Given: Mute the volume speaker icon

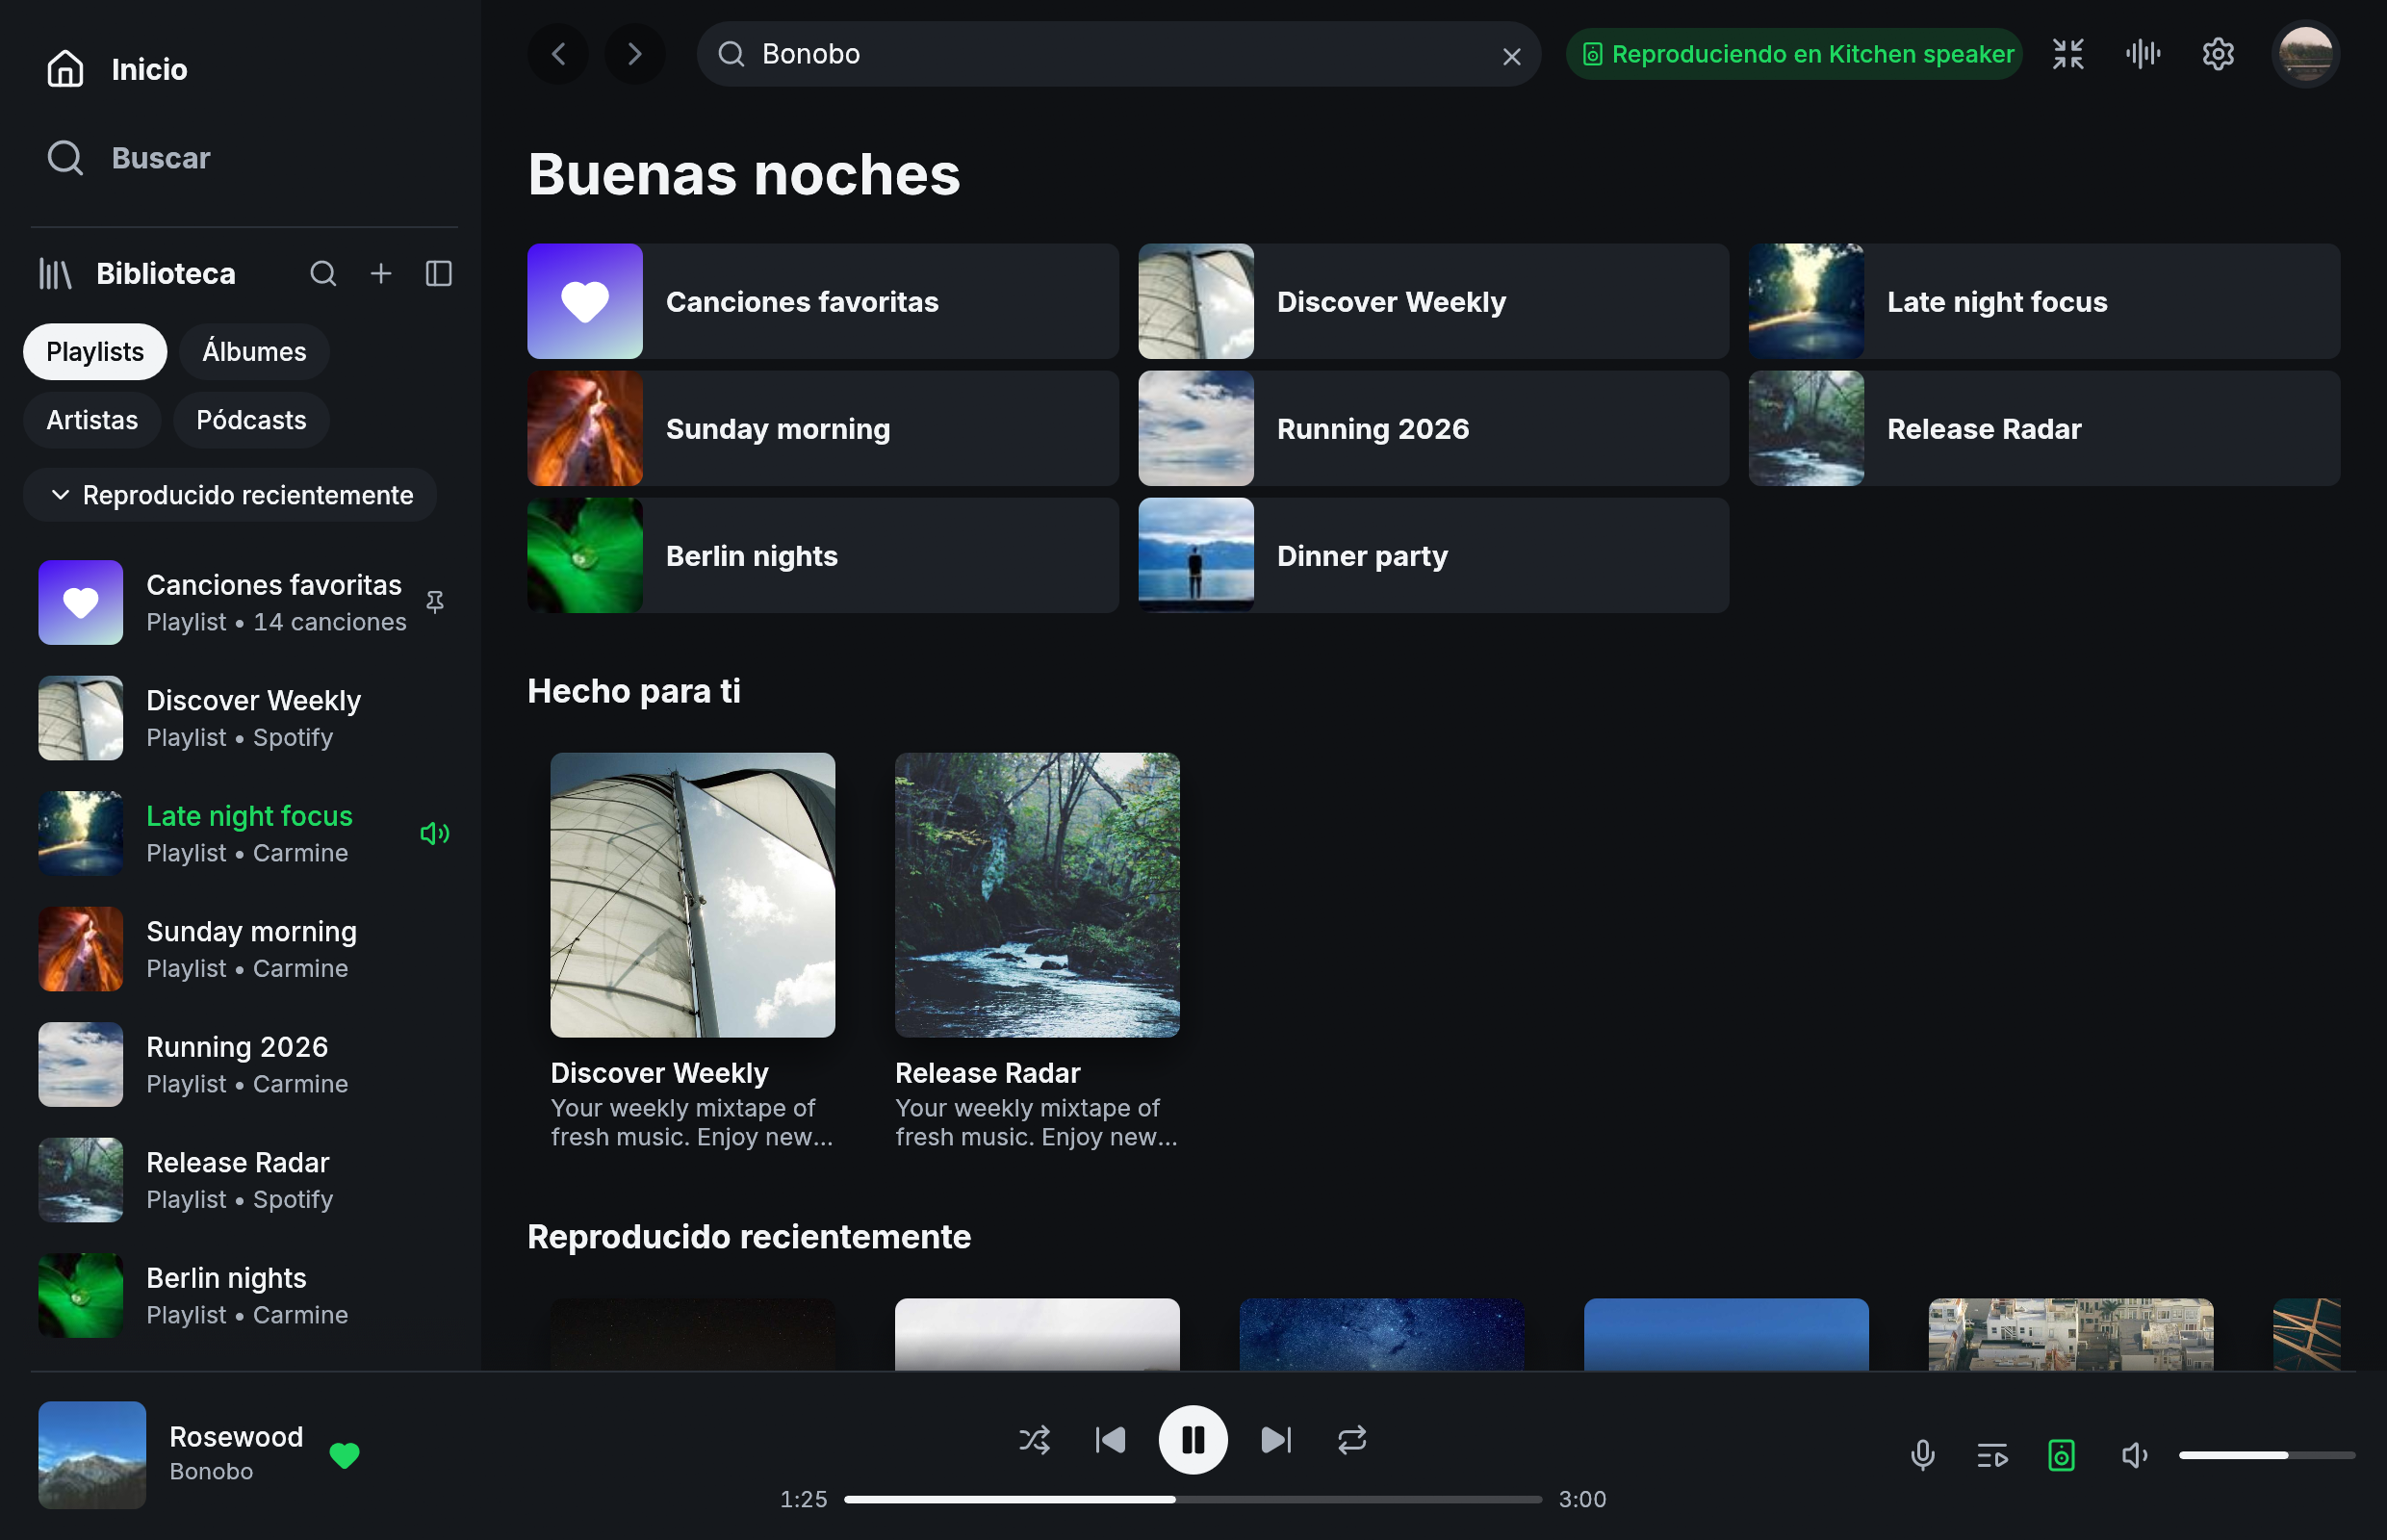Looking at the screenshot, I should click(2134, 1455).
